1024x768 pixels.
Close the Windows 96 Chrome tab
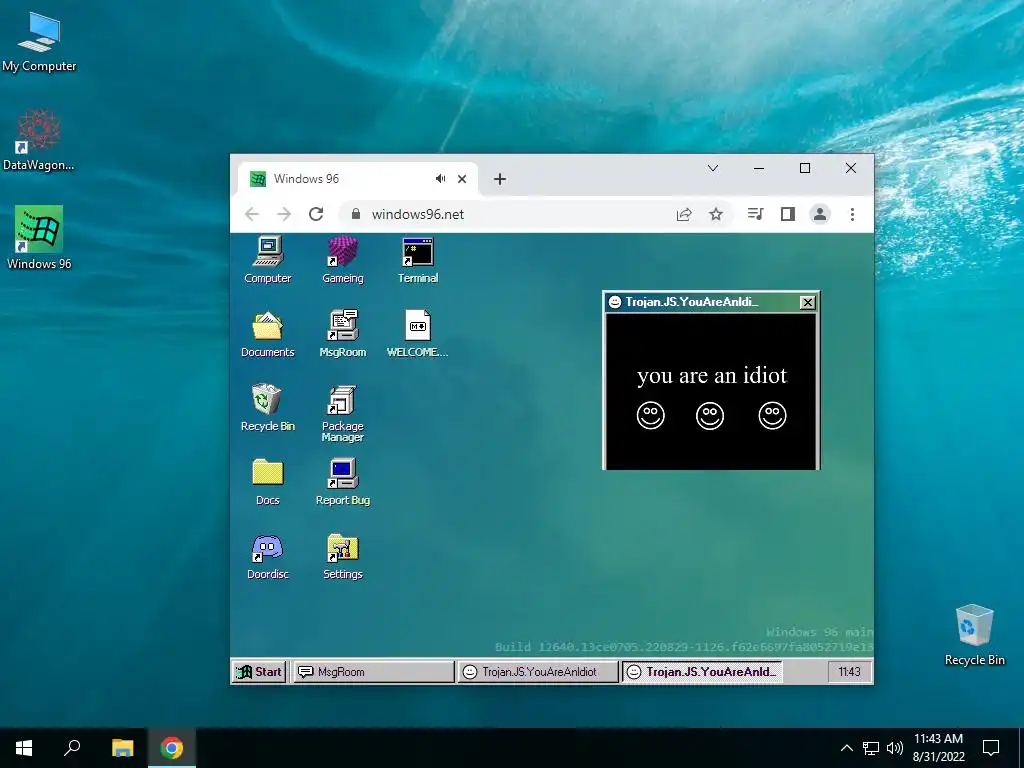coord(462,179)
